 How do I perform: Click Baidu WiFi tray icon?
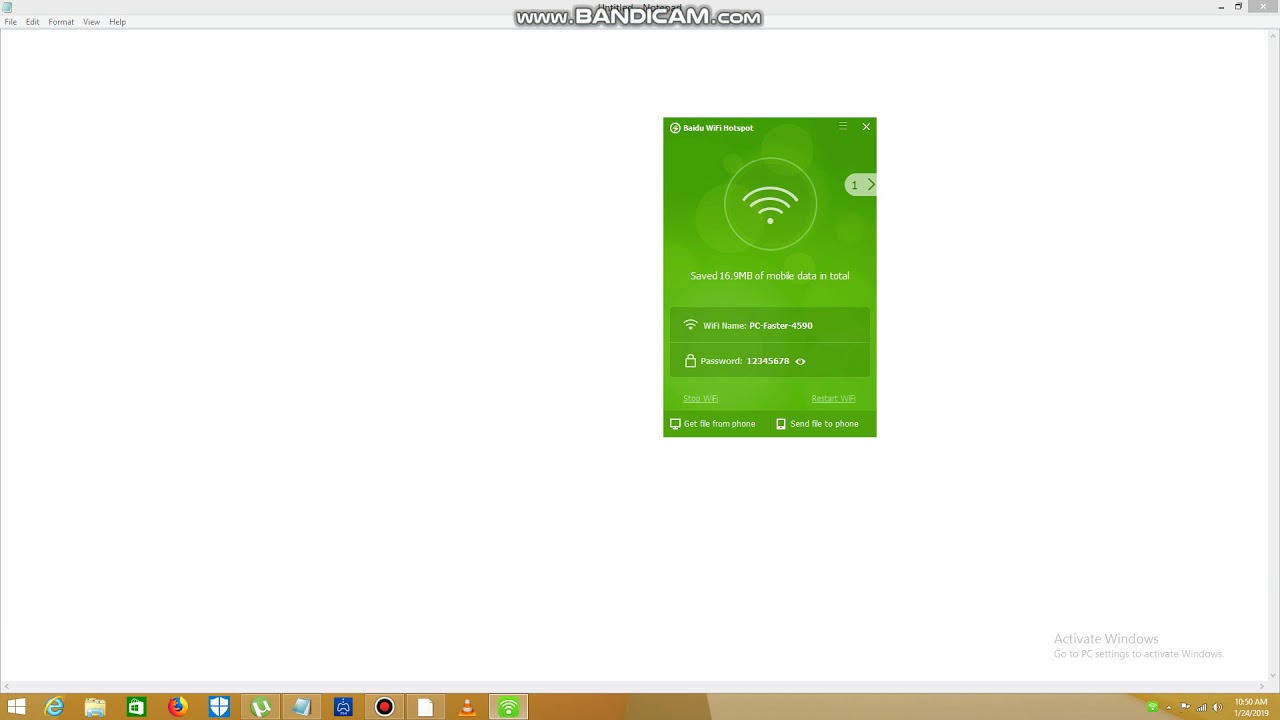pos(1152,707)
